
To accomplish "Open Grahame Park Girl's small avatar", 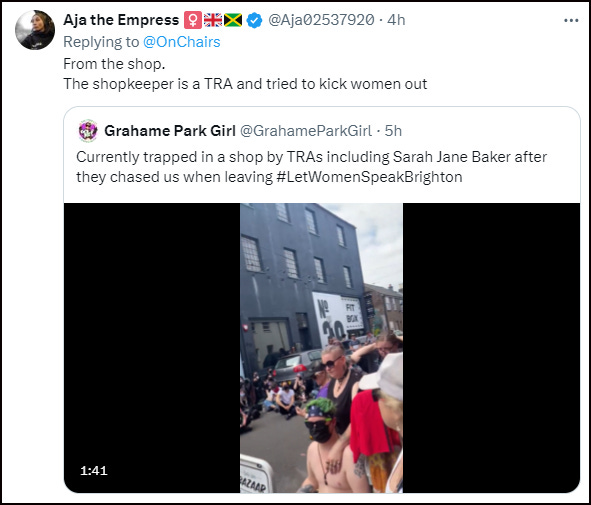I will pyautogui.click(x=88, y=131).
